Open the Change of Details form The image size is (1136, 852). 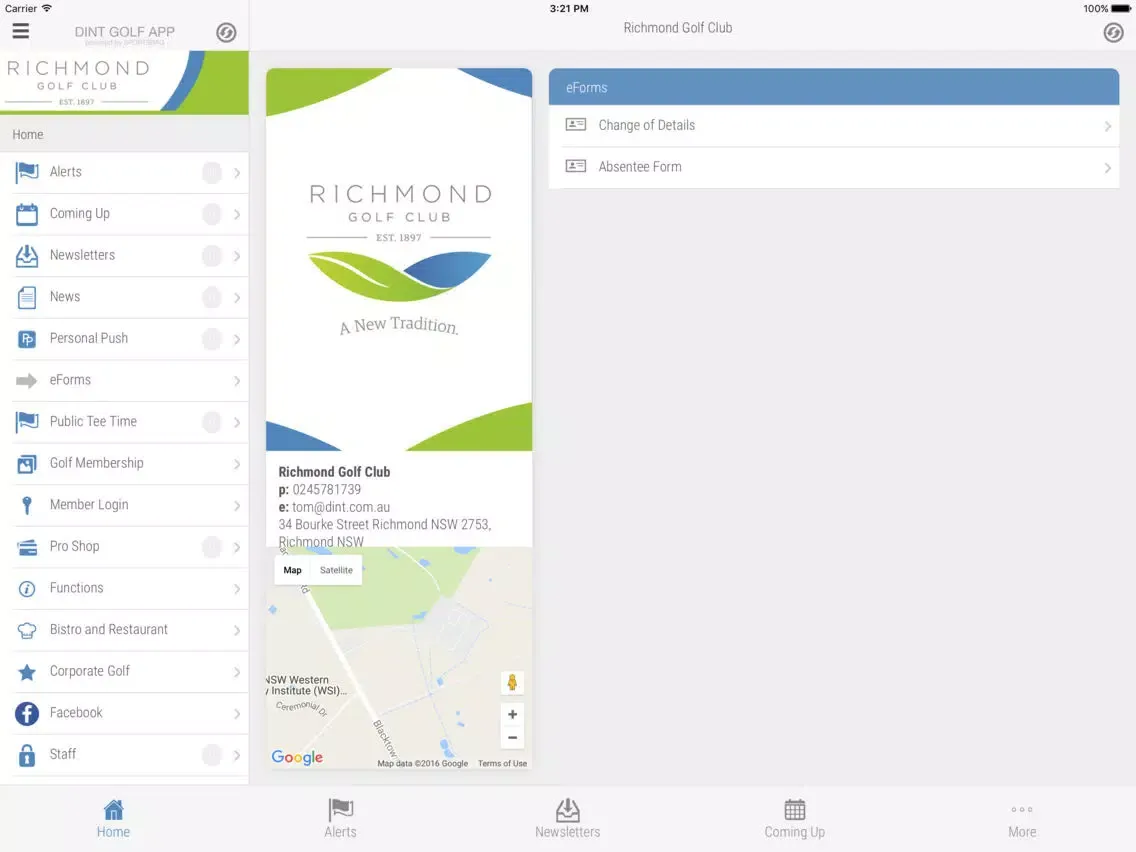coord(834,126)
